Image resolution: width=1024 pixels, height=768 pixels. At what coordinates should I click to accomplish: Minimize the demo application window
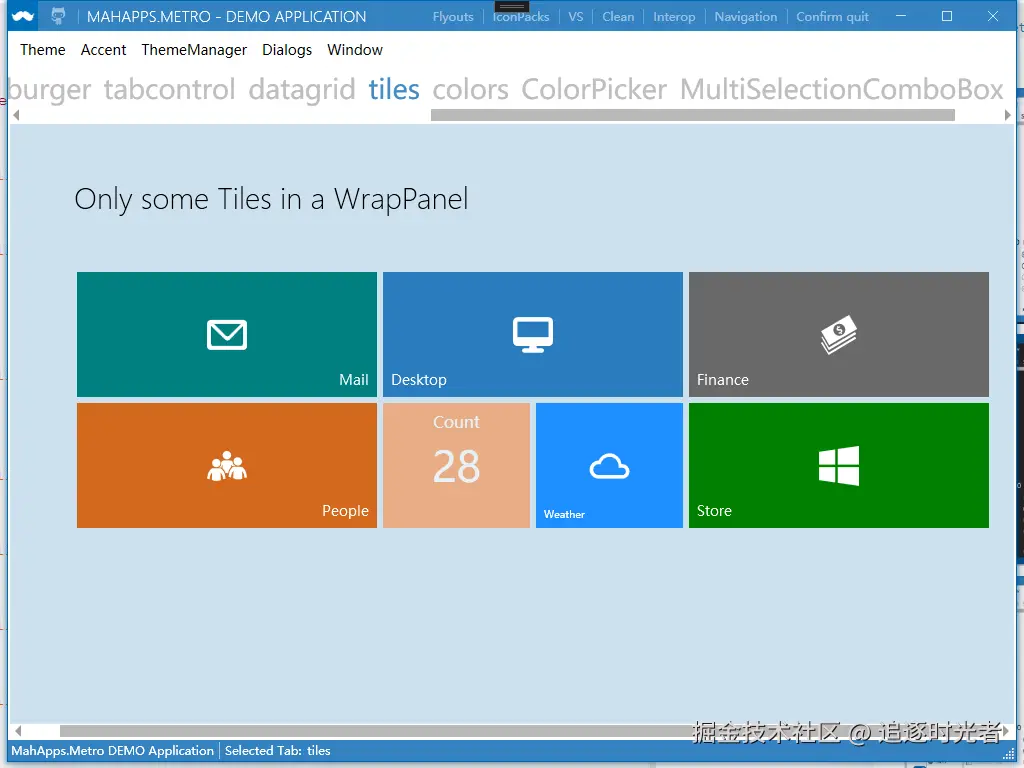click(901, 16)
